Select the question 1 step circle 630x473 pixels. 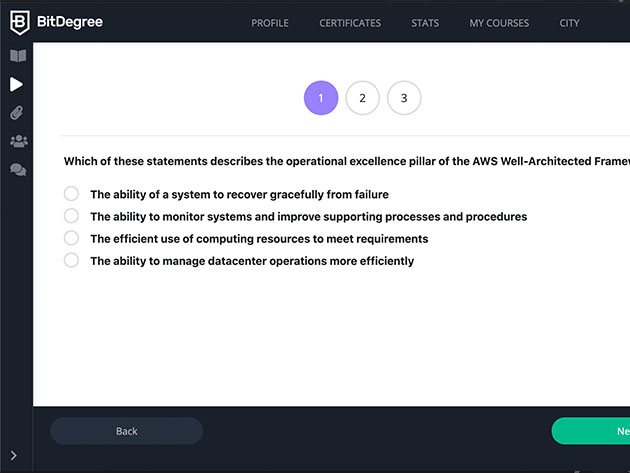[x=321, y=98]
